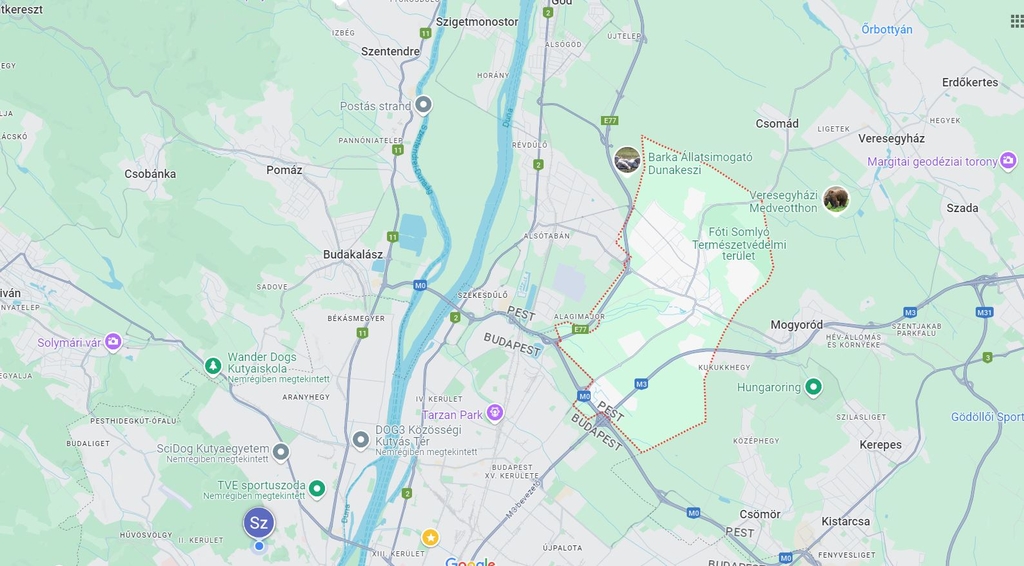Viewport: 1024px width, 566px height.
Task: Click the Gödöllői Sport label
Action: [987, 417]
